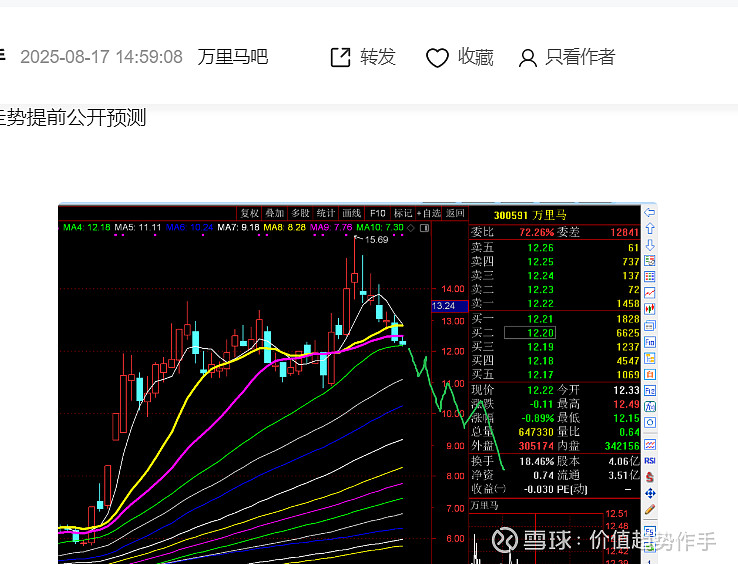The height and width of the screenshot is (564, 738).
Task: Switch to the intraday line chart icon
Action: tap(650, 293)
